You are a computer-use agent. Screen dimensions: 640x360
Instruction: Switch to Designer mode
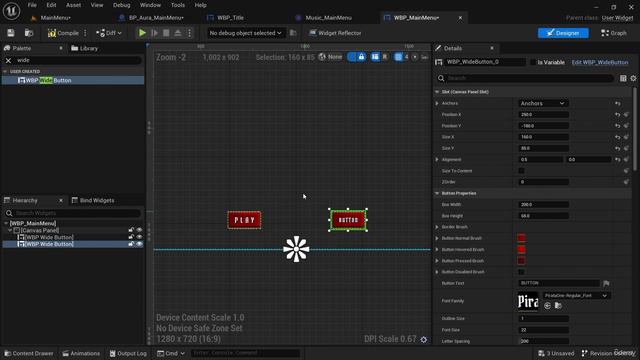(563, 33)
